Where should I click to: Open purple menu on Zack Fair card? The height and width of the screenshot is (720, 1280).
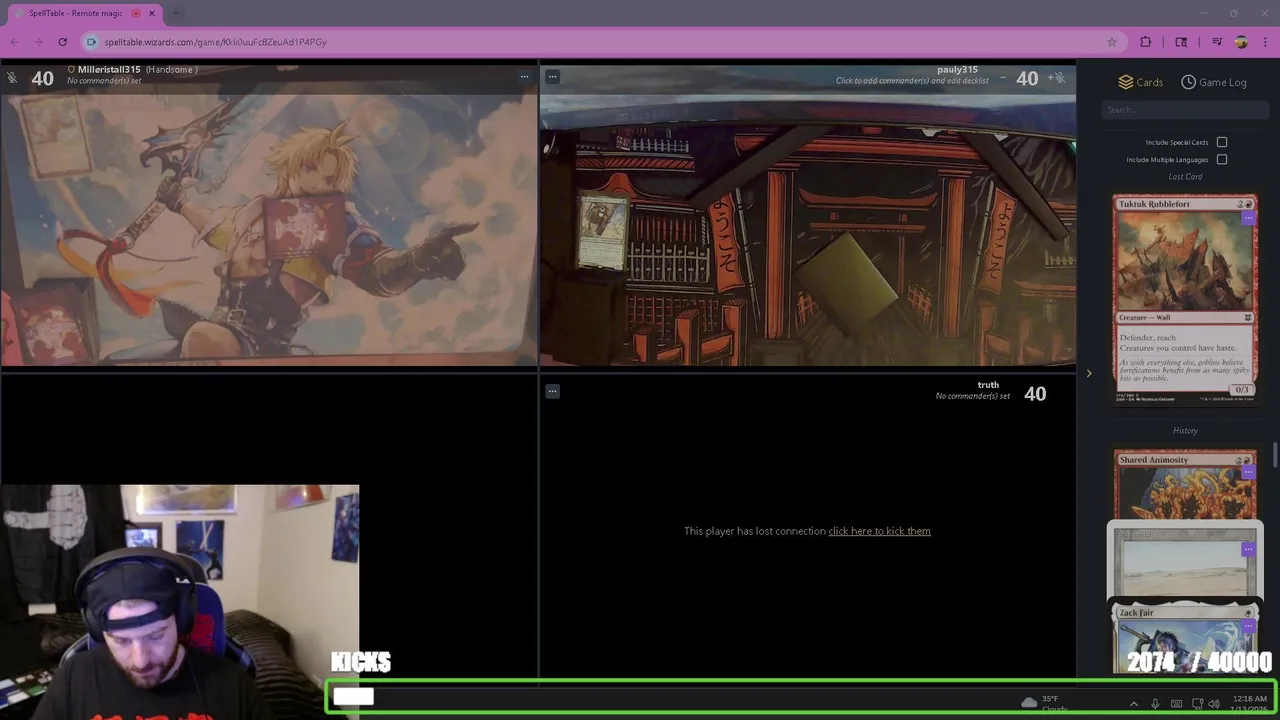click(1248, 627)
